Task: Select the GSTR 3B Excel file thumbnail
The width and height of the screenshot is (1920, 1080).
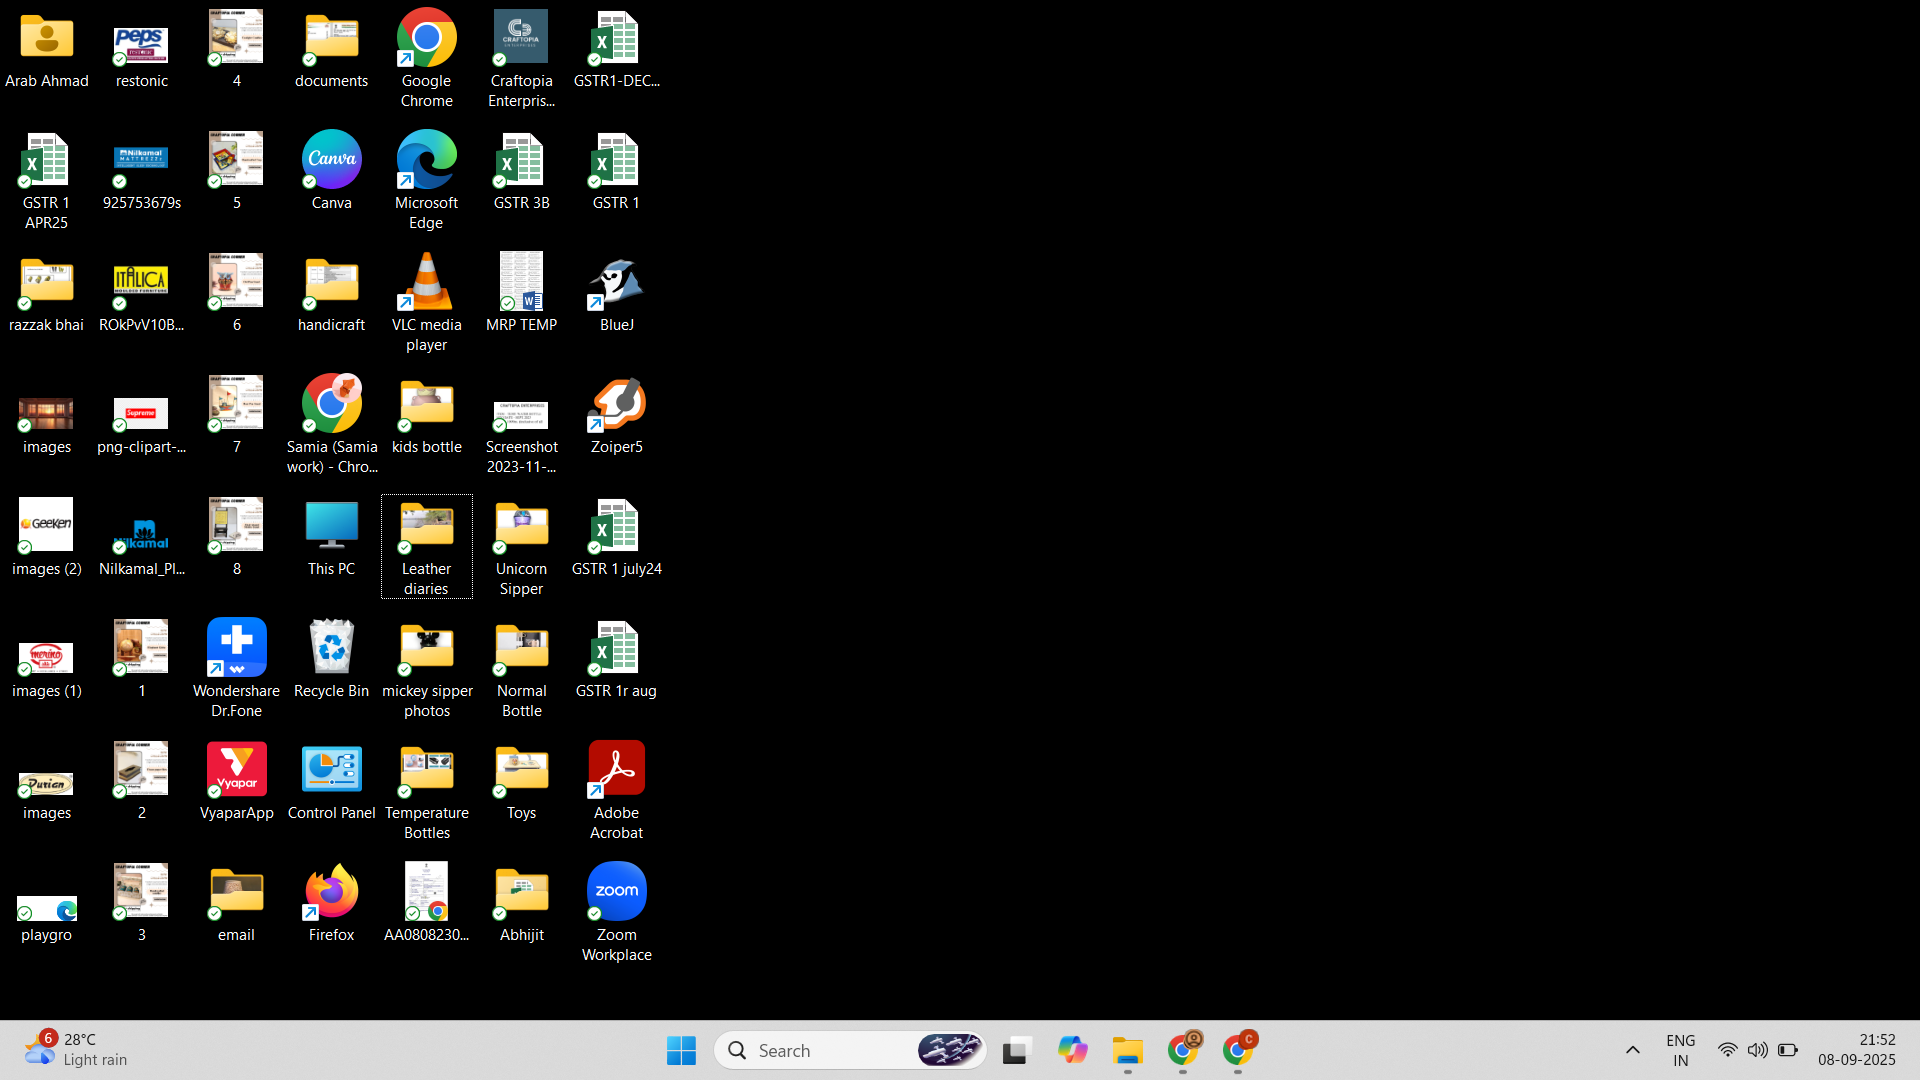Action: point(521,161)
